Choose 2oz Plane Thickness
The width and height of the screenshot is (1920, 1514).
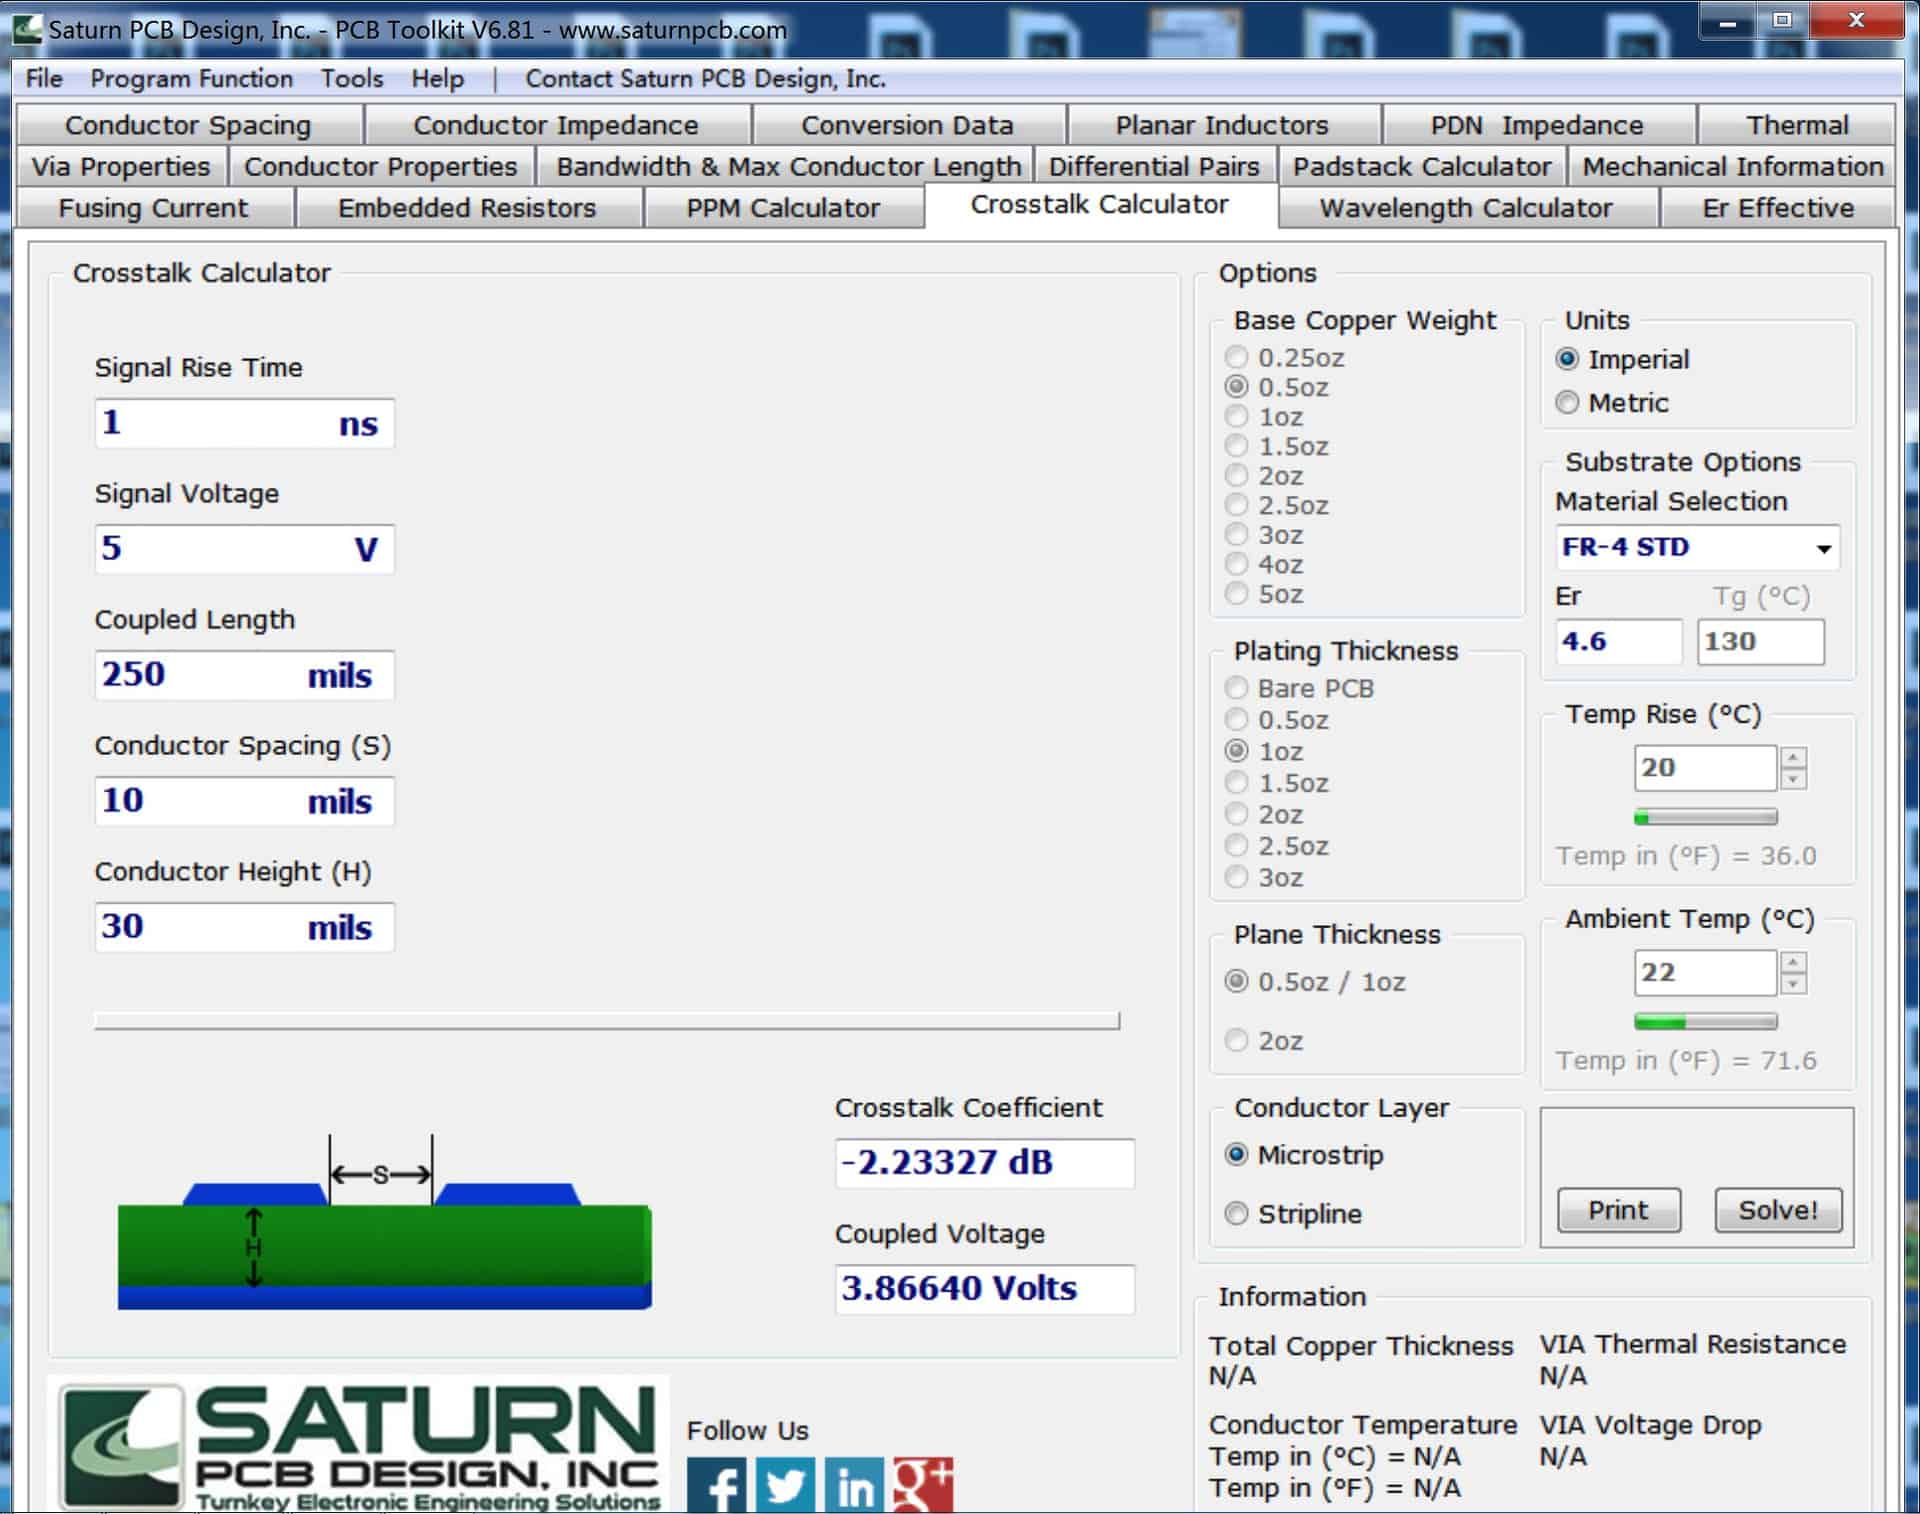click(1237, 1041)
